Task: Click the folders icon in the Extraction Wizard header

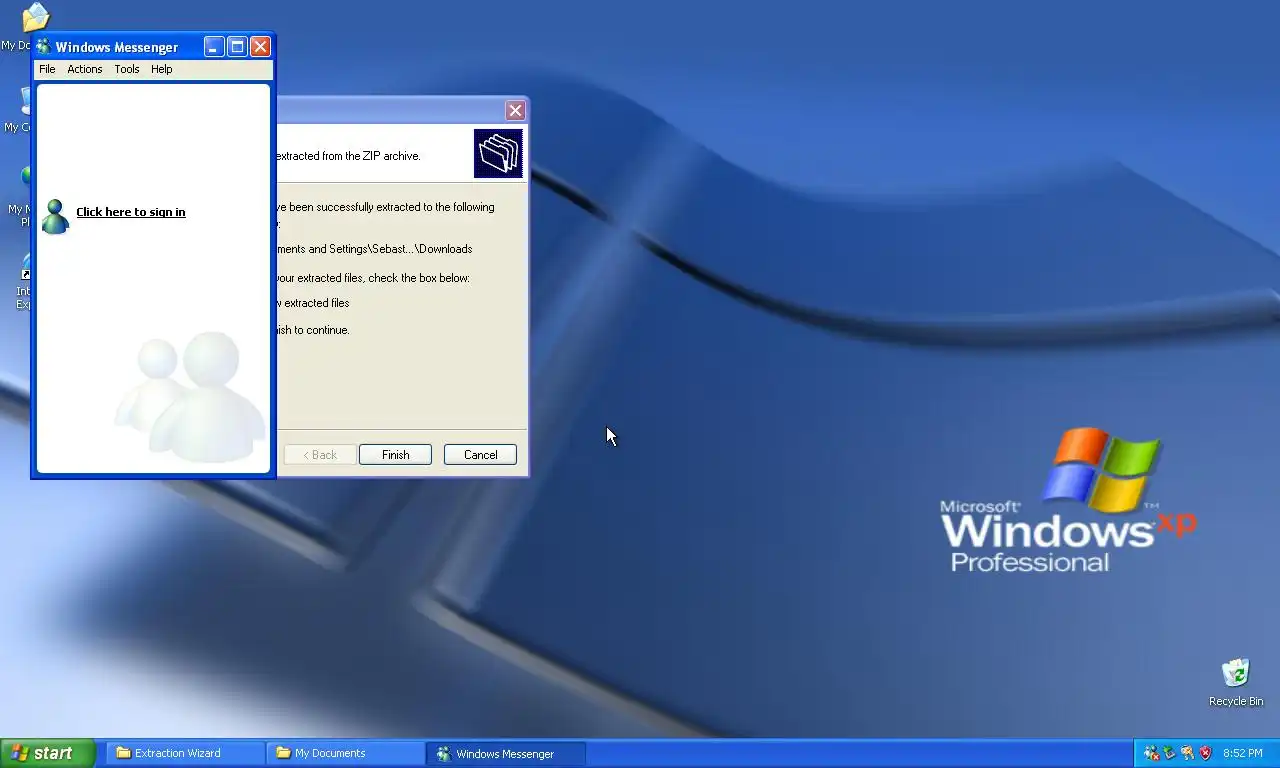Action: pos(498,154)
